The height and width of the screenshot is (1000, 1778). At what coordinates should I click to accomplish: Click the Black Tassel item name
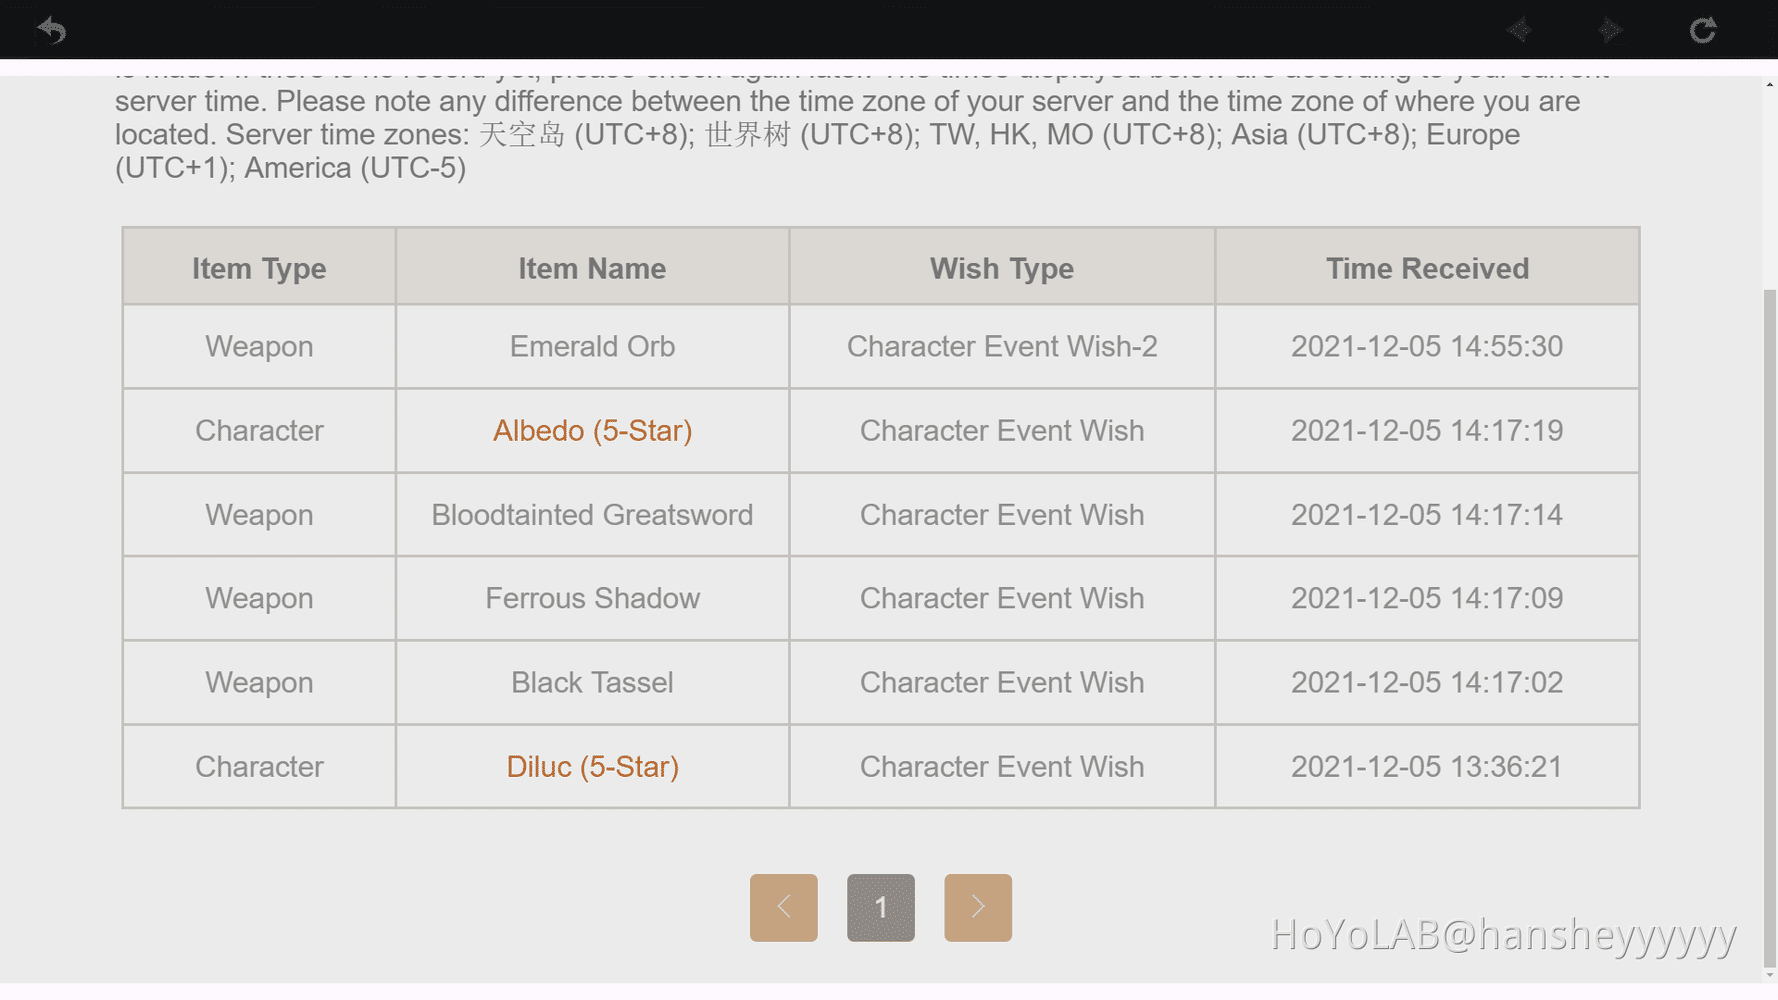click(592, 682)
